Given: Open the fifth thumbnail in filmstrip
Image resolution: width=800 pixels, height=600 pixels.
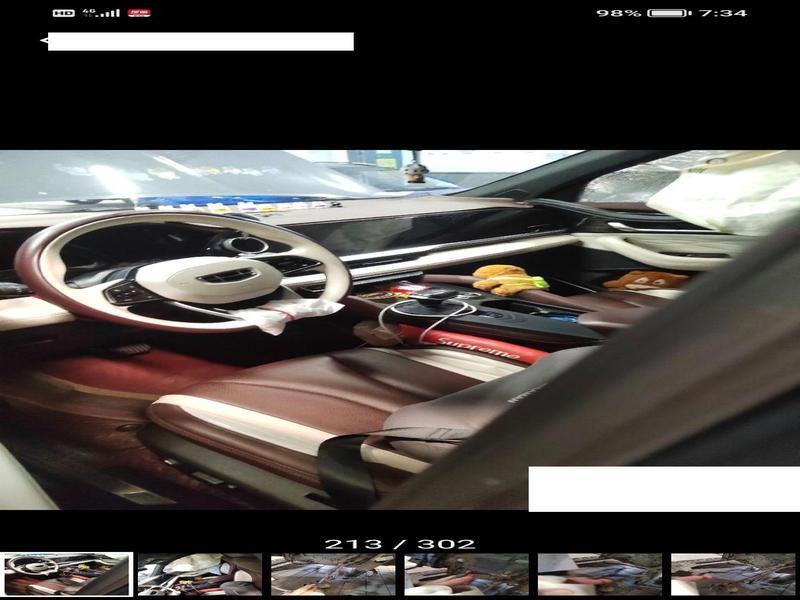Looking at the screenshot, I should (x=600, y=574).
